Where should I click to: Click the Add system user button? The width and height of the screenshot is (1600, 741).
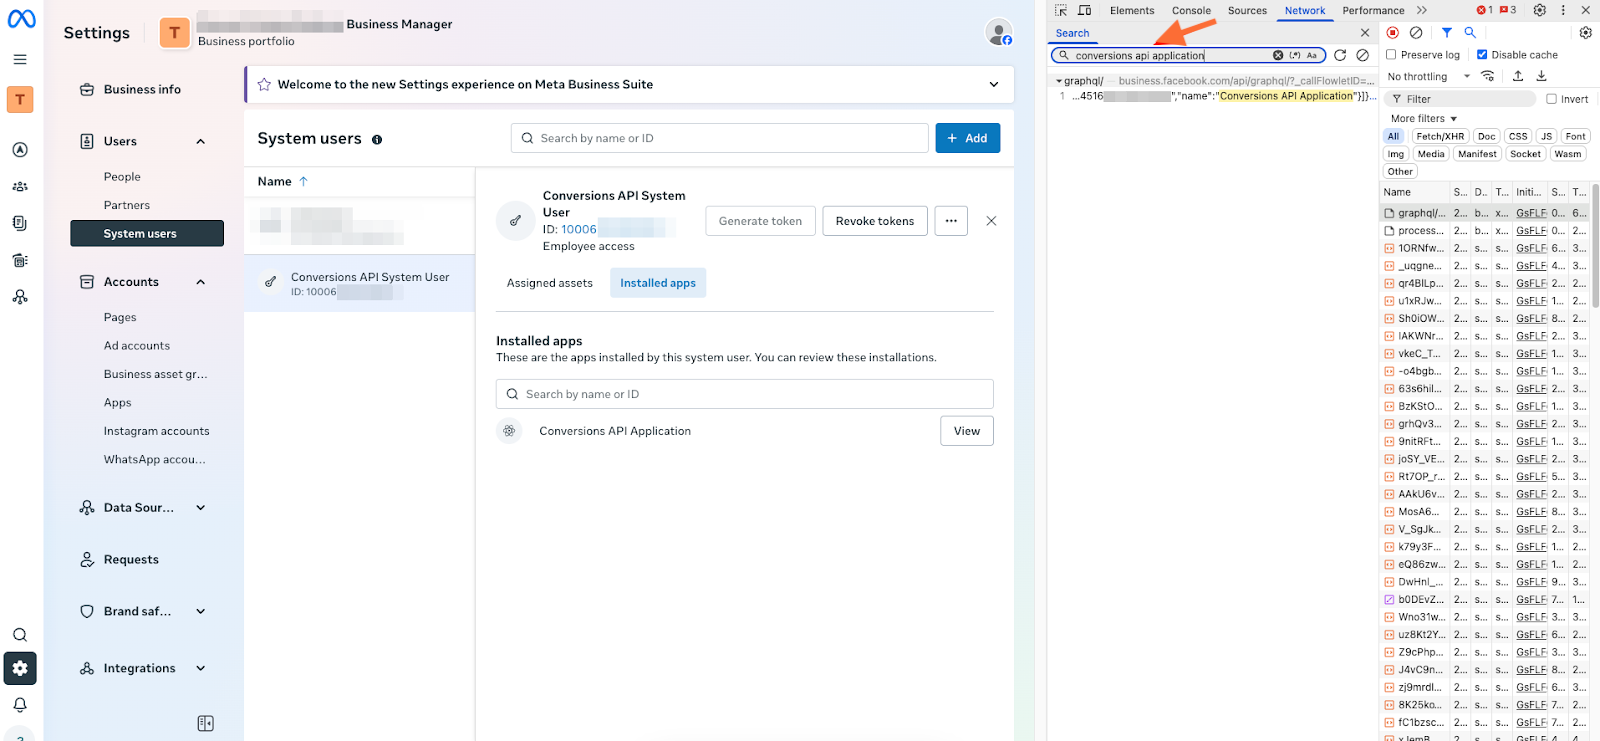click(968, 138)
